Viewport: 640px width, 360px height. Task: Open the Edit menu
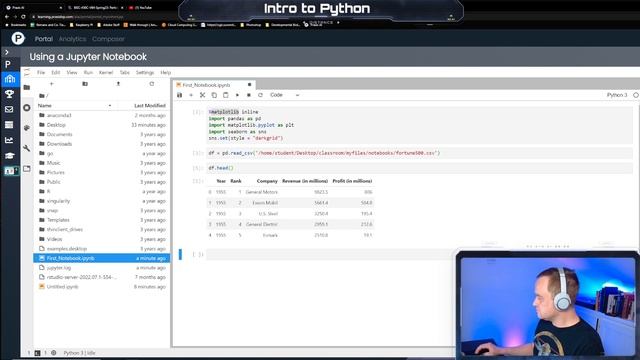[56, 72]
